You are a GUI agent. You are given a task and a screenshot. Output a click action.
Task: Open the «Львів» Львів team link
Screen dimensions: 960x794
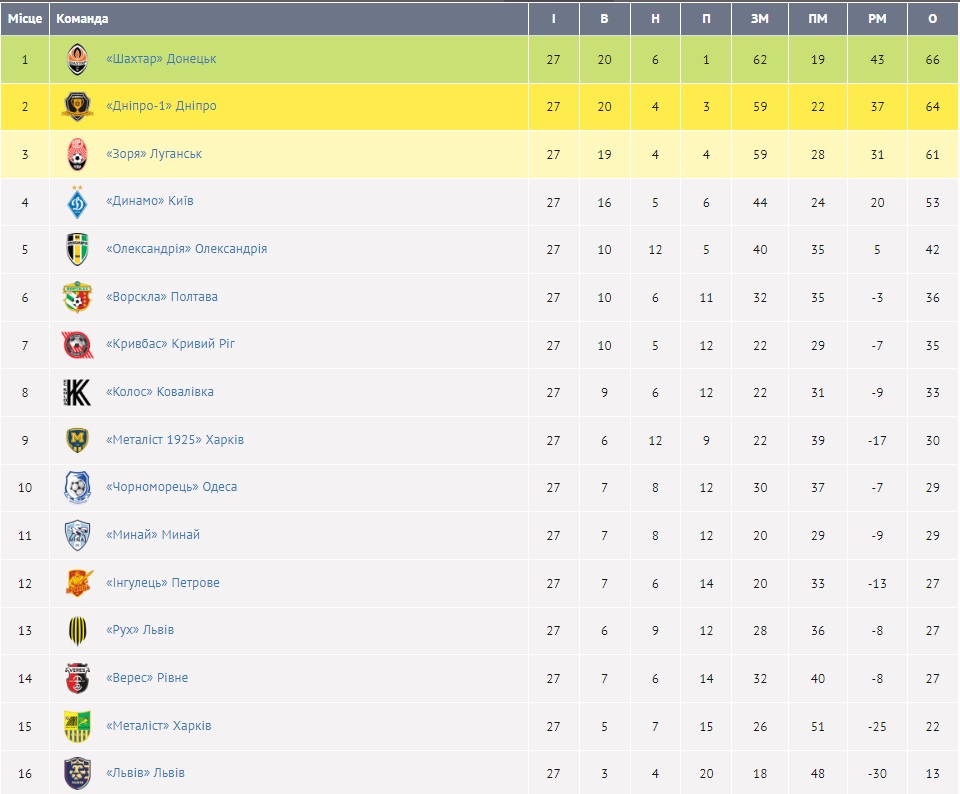[x=145, y=773]
